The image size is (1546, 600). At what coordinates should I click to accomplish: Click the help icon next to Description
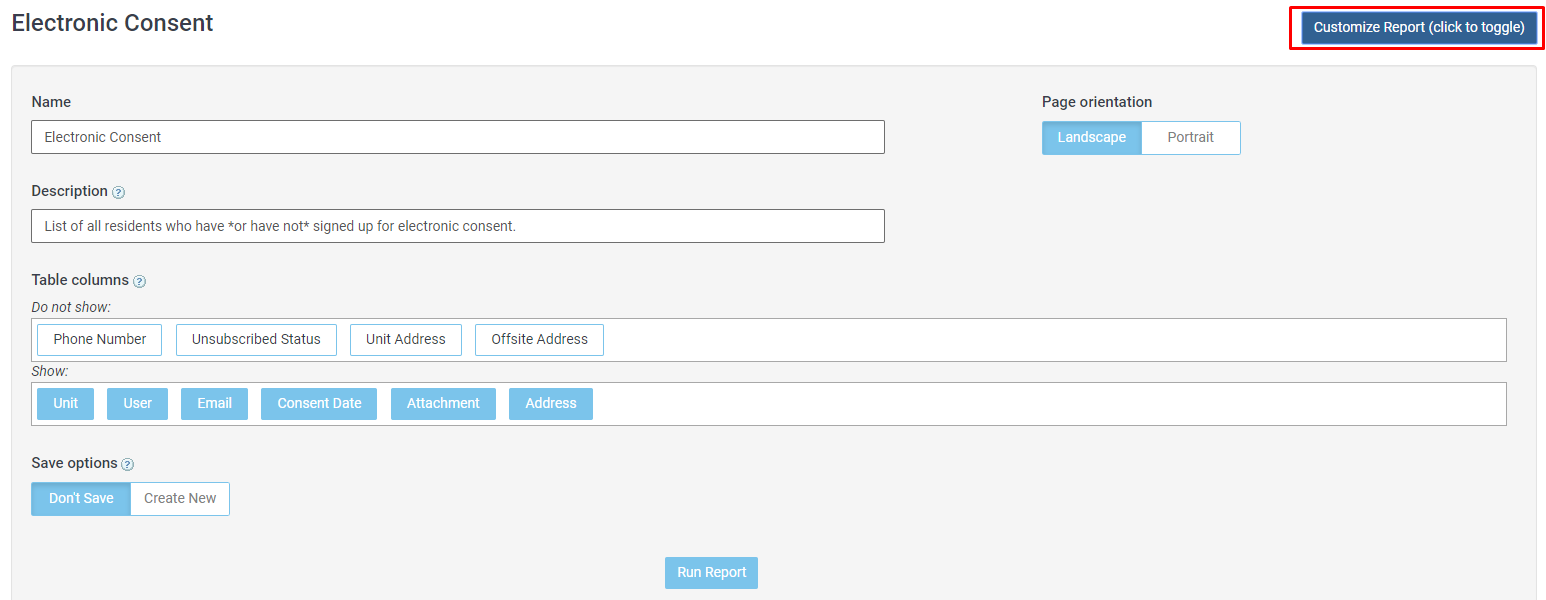[x=119, y=192]
